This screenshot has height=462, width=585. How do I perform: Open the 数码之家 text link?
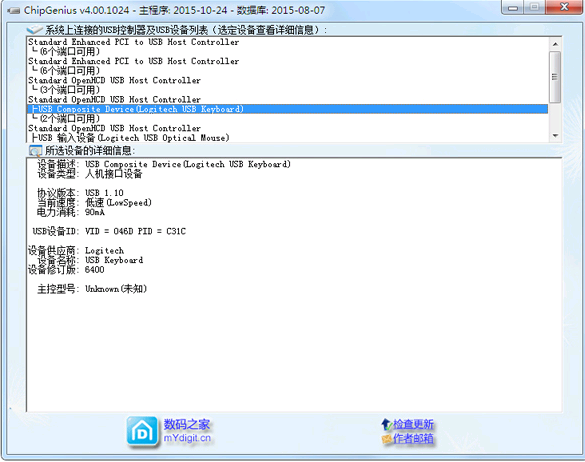point(187,424)
